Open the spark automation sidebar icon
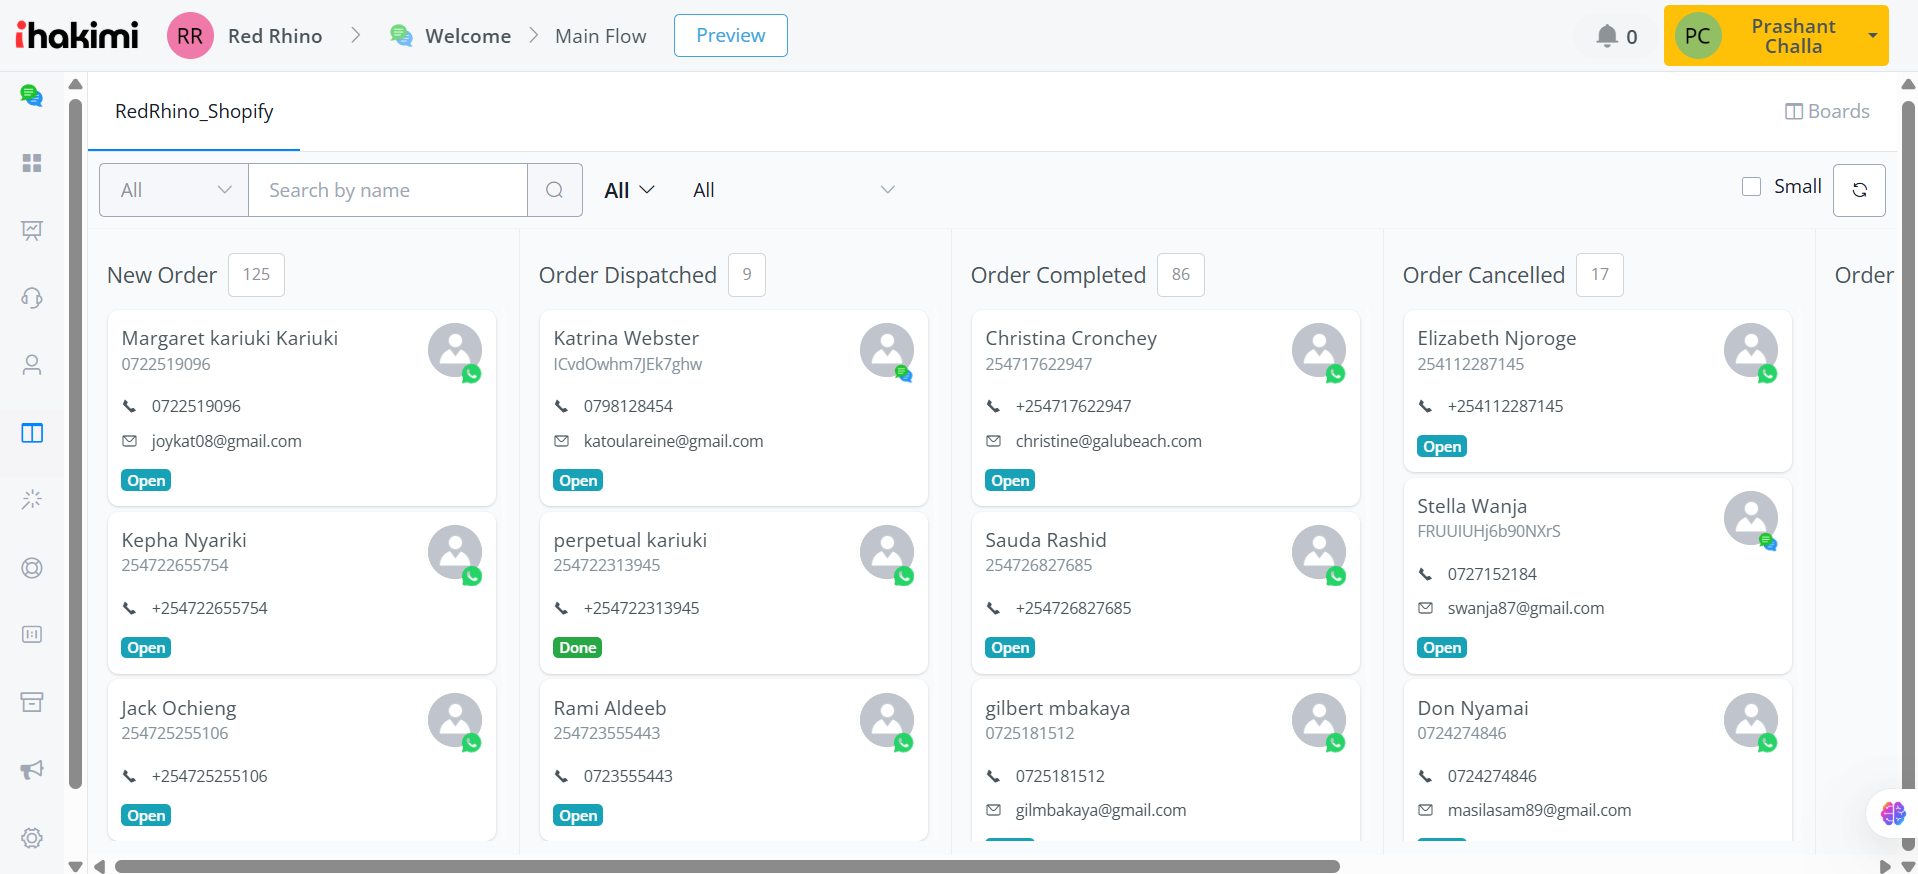 click(x=32, y=499)
